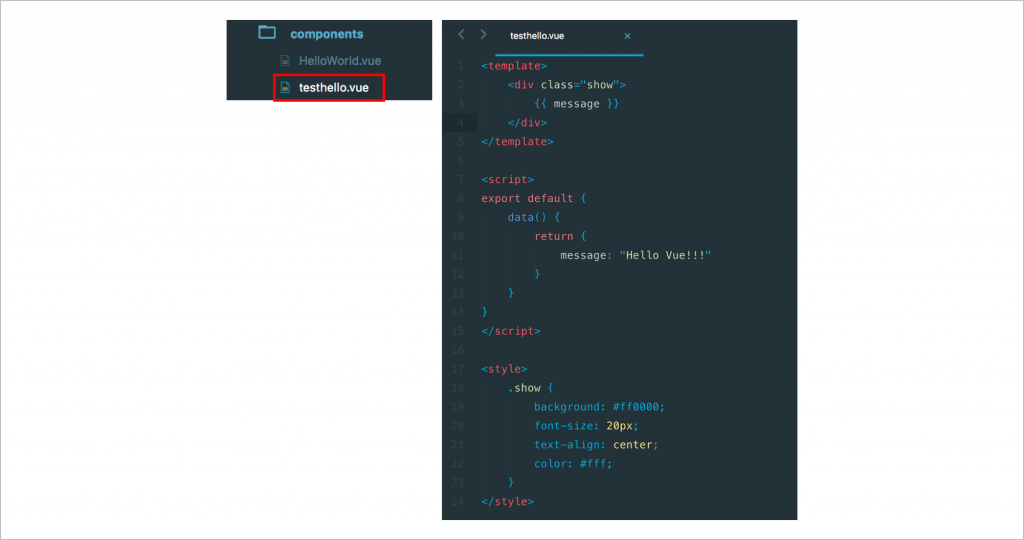Click the components folder icon
The width and height of the screenshot is (1024, 540).
(267, 33)
